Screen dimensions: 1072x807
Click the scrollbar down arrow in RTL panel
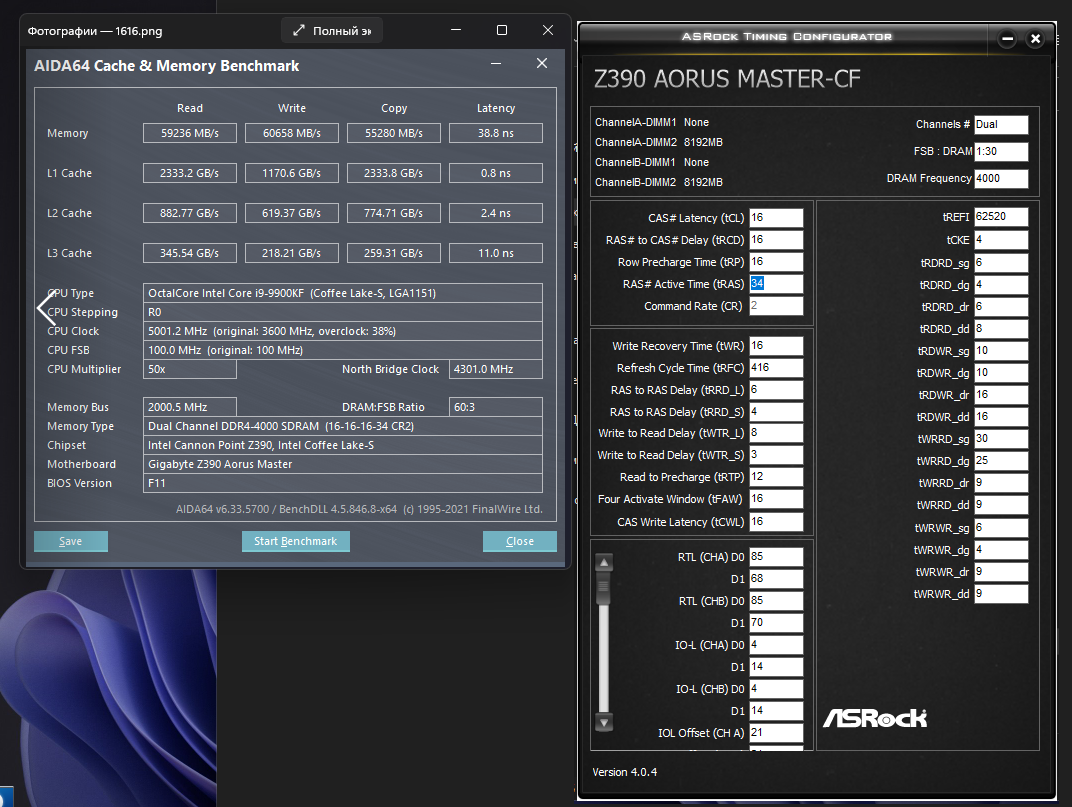(604, 722)
